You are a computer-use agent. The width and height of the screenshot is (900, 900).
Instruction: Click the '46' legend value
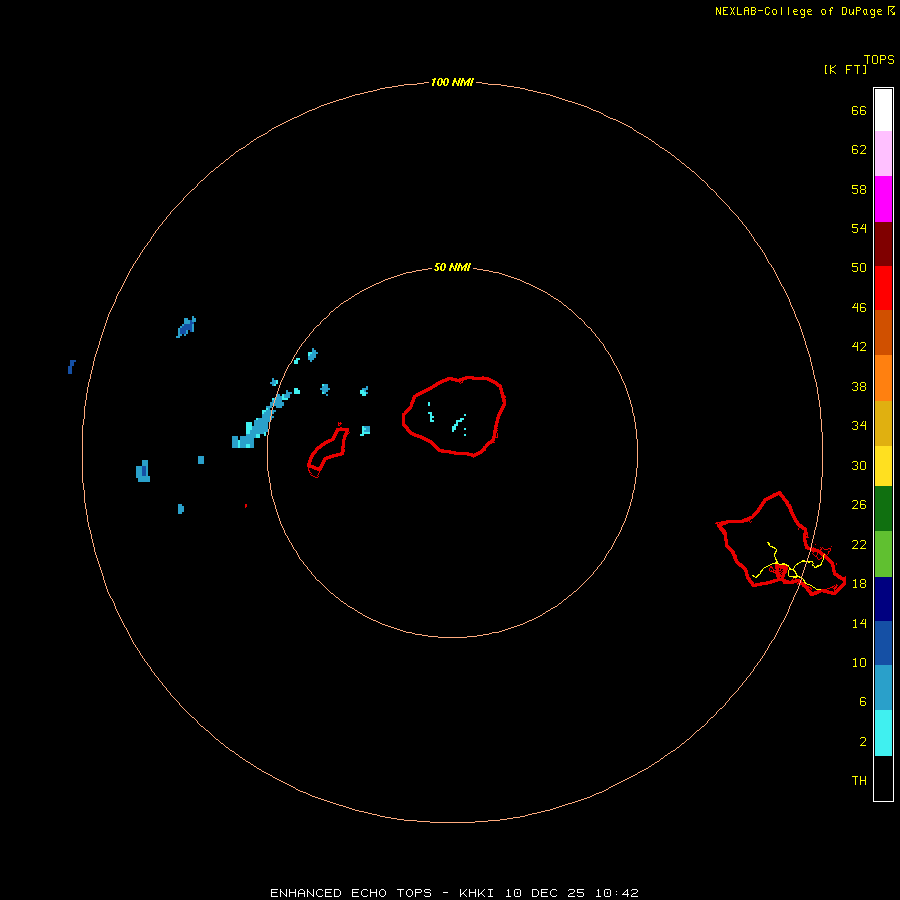(859, 307)
